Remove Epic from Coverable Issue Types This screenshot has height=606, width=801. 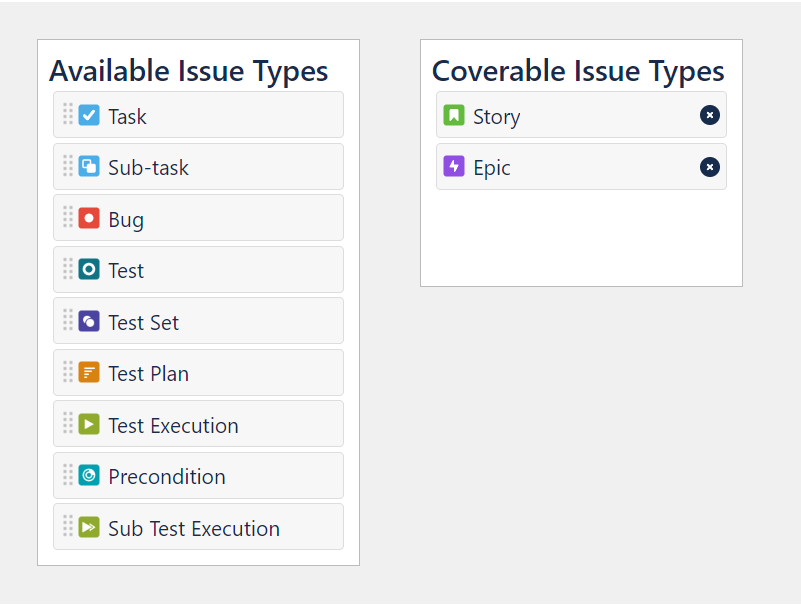(x=709, y=167)
